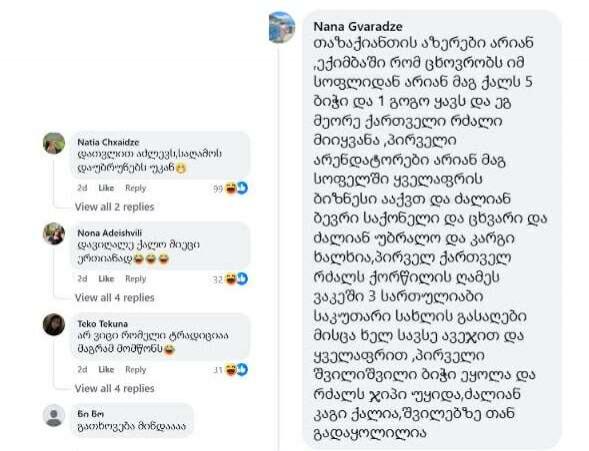Reply to Teko Tekuna's comment

[135, 370]
